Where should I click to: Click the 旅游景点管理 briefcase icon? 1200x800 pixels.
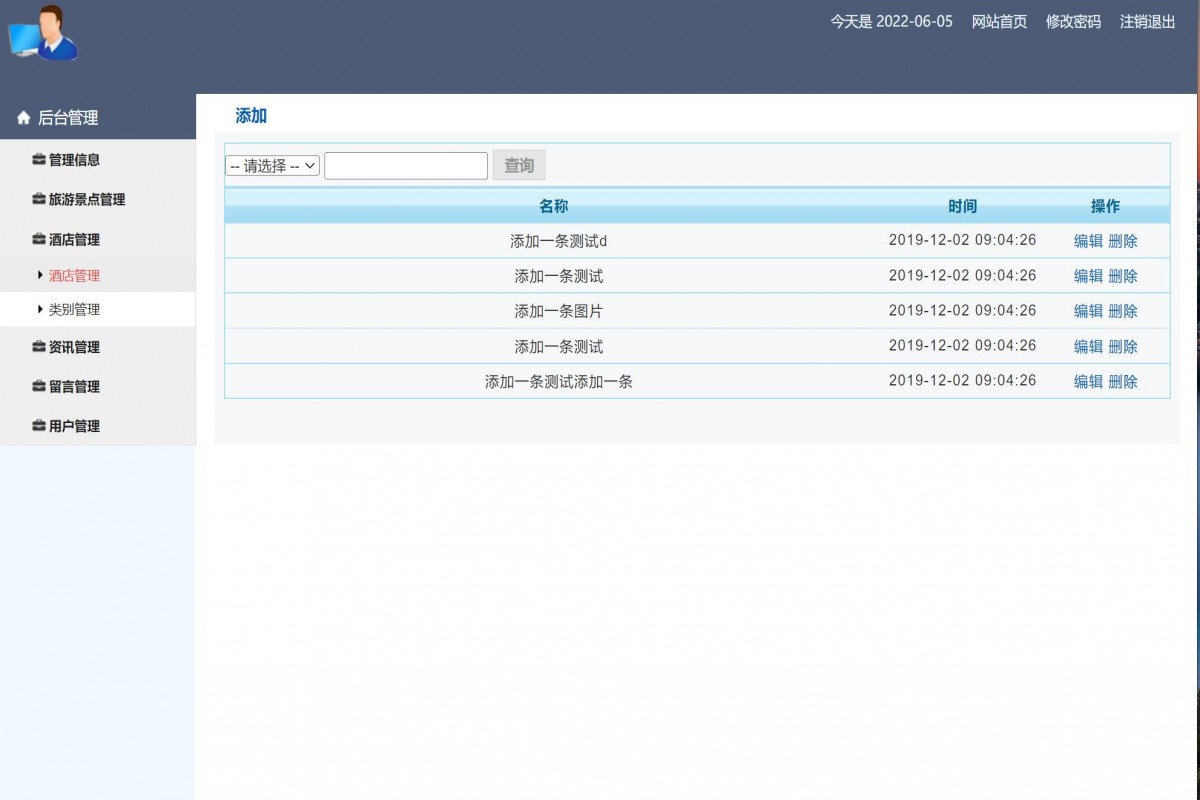click(x=37, y=199)
